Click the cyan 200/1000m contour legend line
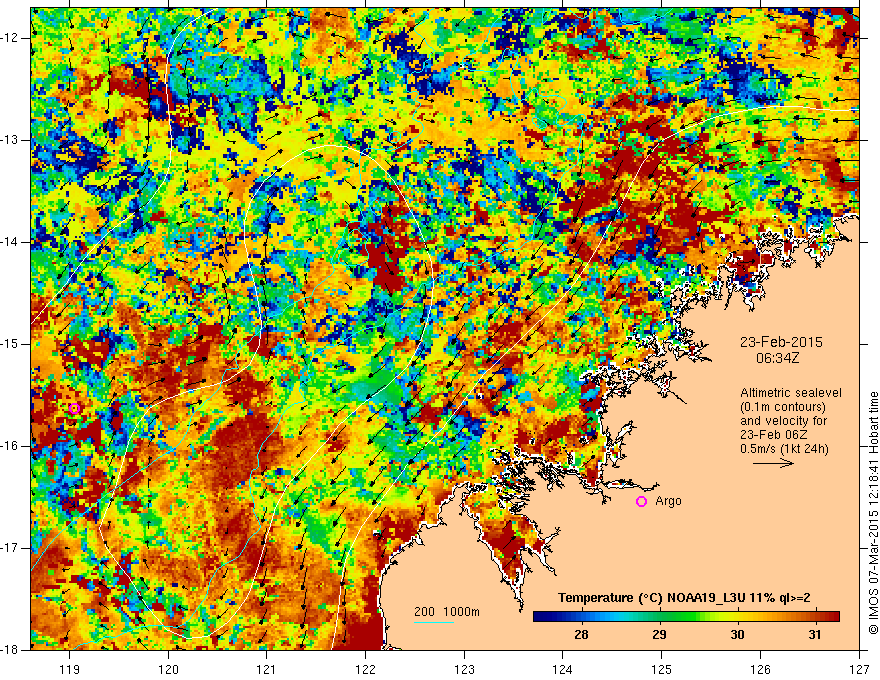Screen dimensions: 880x680 (434, 622)
